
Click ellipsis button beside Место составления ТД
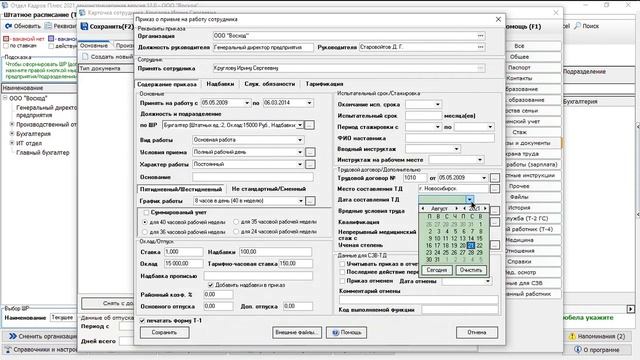(494, 189)
